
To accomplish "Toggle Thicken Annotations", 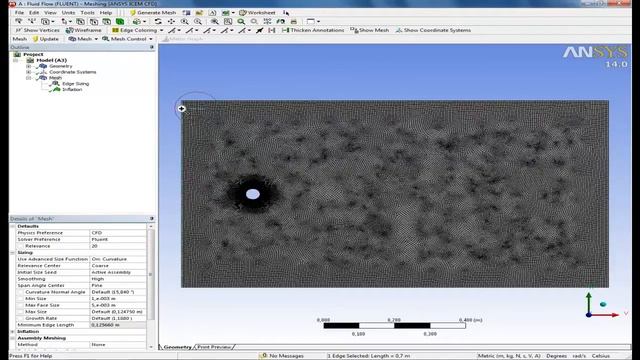I will click(313, 30).
